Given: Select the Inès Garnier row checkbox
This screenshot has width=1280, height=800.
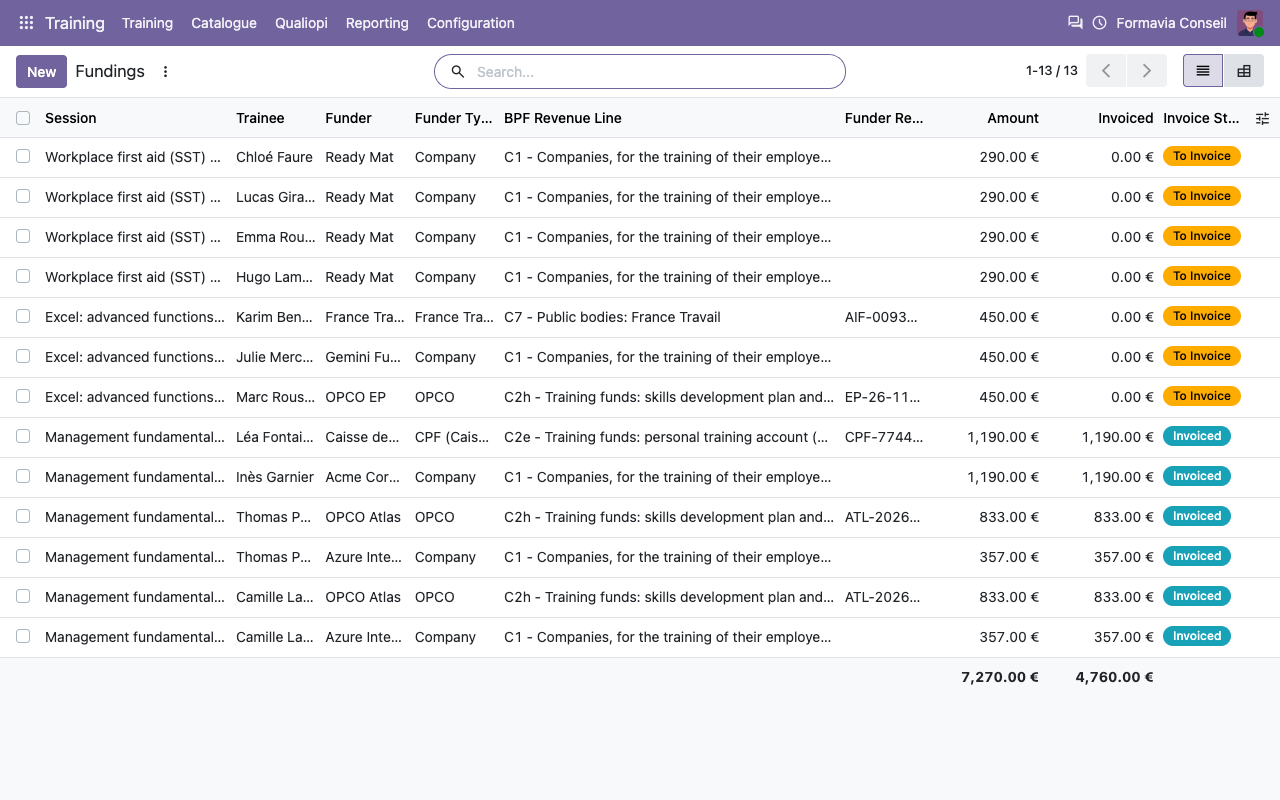Looking at the screenshot, I should point(23,476).
